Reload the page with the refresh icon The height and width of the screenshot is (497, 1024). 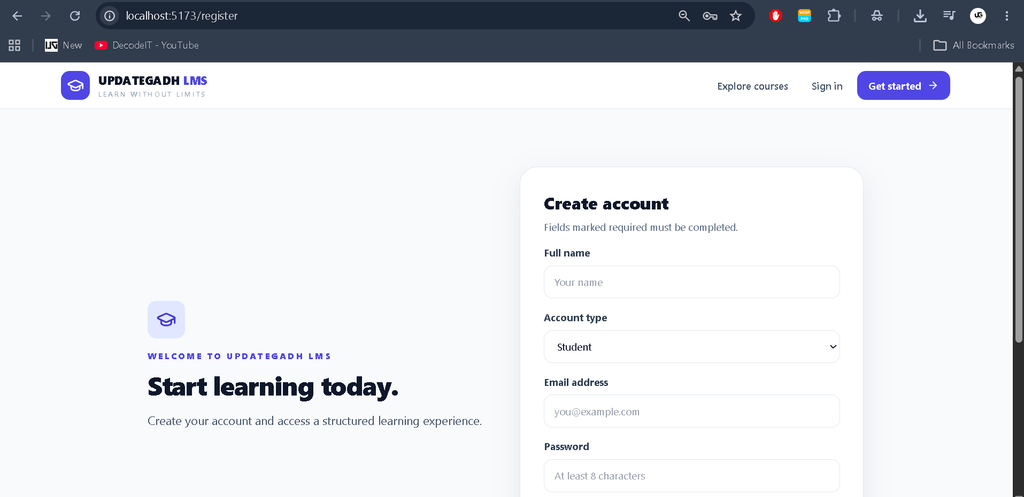(75, 16)
